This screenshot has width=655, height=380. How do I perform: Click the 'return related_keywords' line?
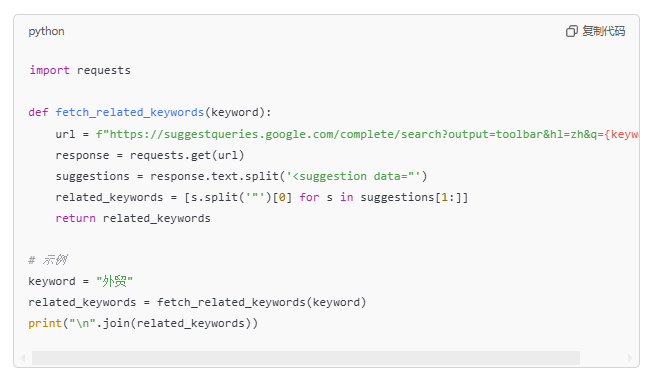(133, 218)
